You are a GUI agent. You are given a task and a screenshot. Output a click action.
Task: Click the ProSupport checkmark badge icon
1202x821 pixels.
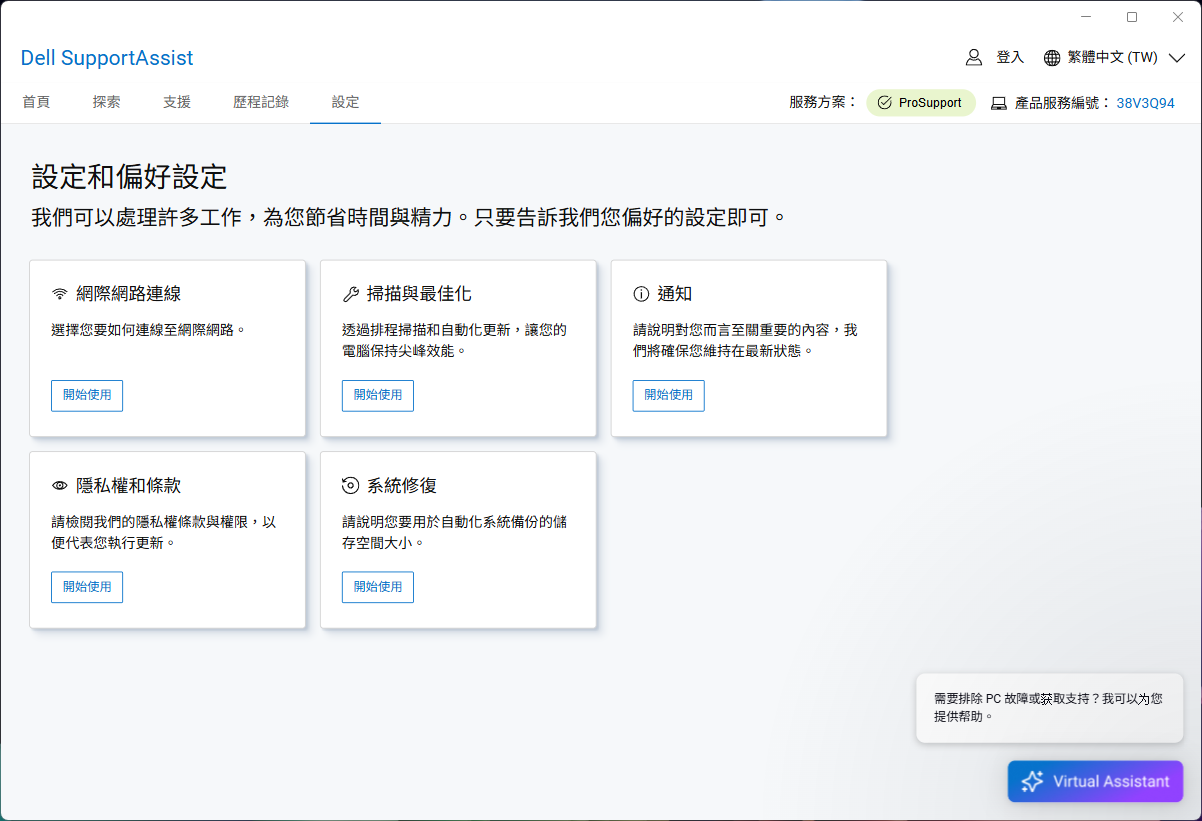point(884,103)
